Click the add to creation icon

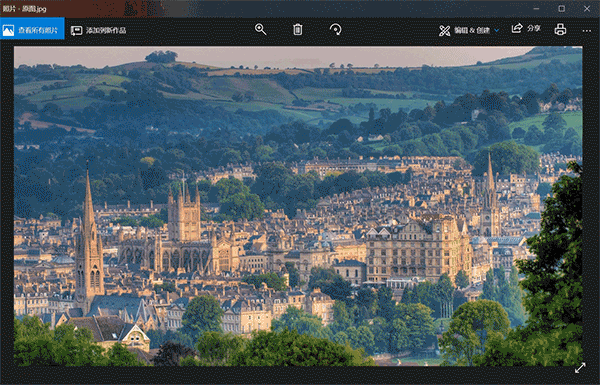coord(77,30)
